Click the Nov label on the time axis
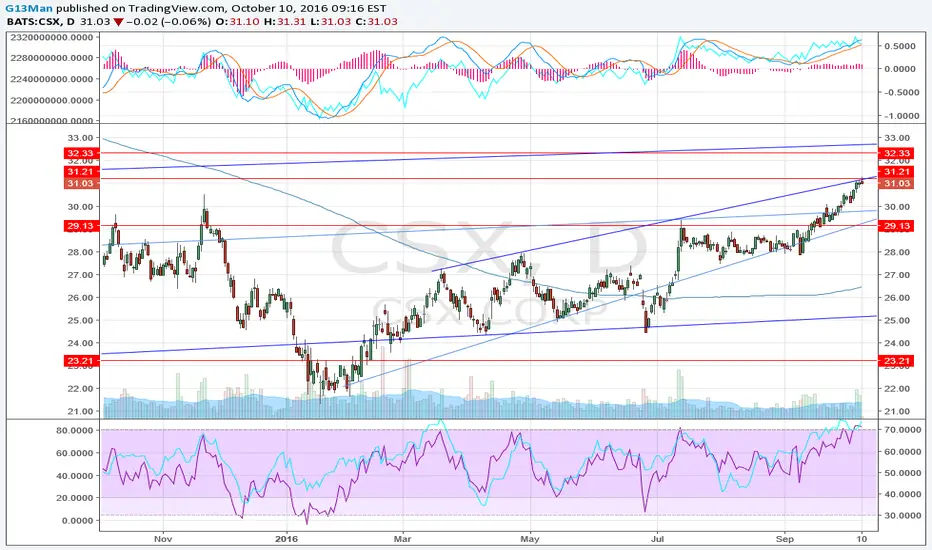 pyautogui.click(x=163, y=539)
